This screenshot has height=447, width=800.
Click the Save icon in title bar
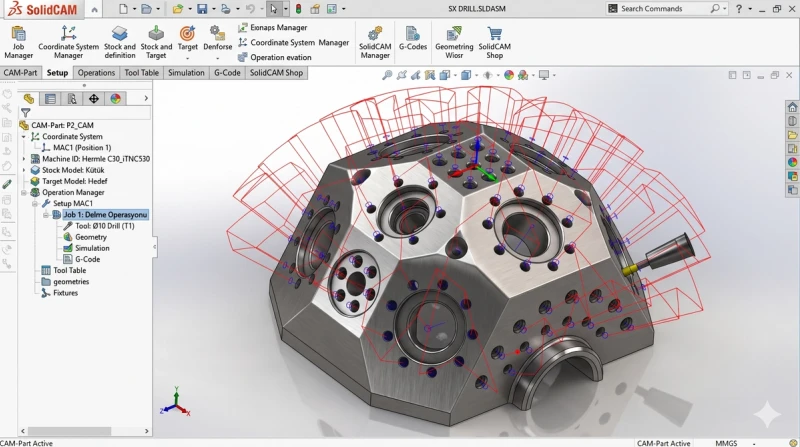pyautogui.click(x=203, y=9)
